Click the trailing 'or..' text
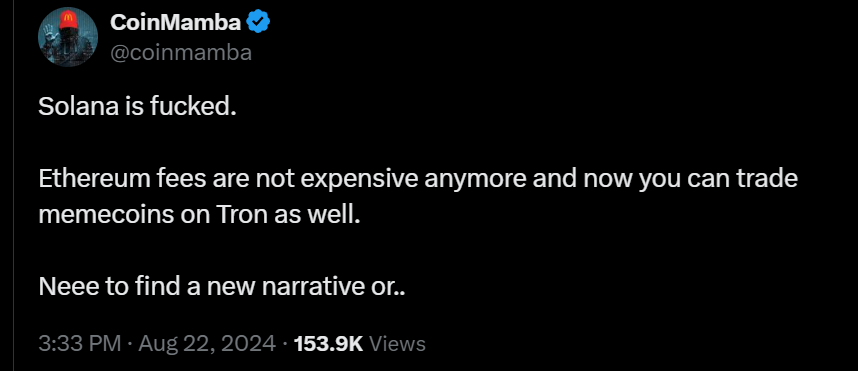Viewport: 858px width, 371px height. [x=386, y=288]
